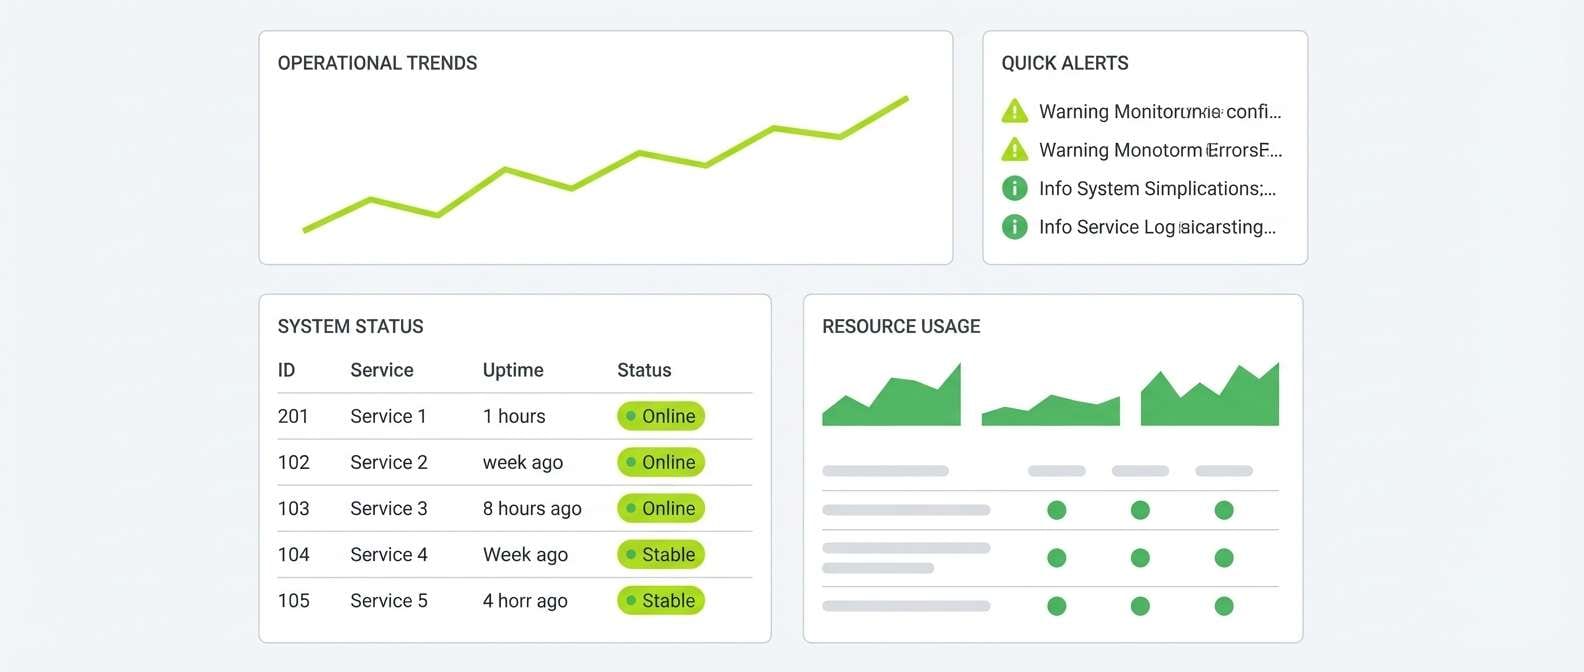Click the warning icon beside 'Warning Monitor... confi...'
Image resolution: width=1584 pixels, height=672 pixels.
[1014, 111]
